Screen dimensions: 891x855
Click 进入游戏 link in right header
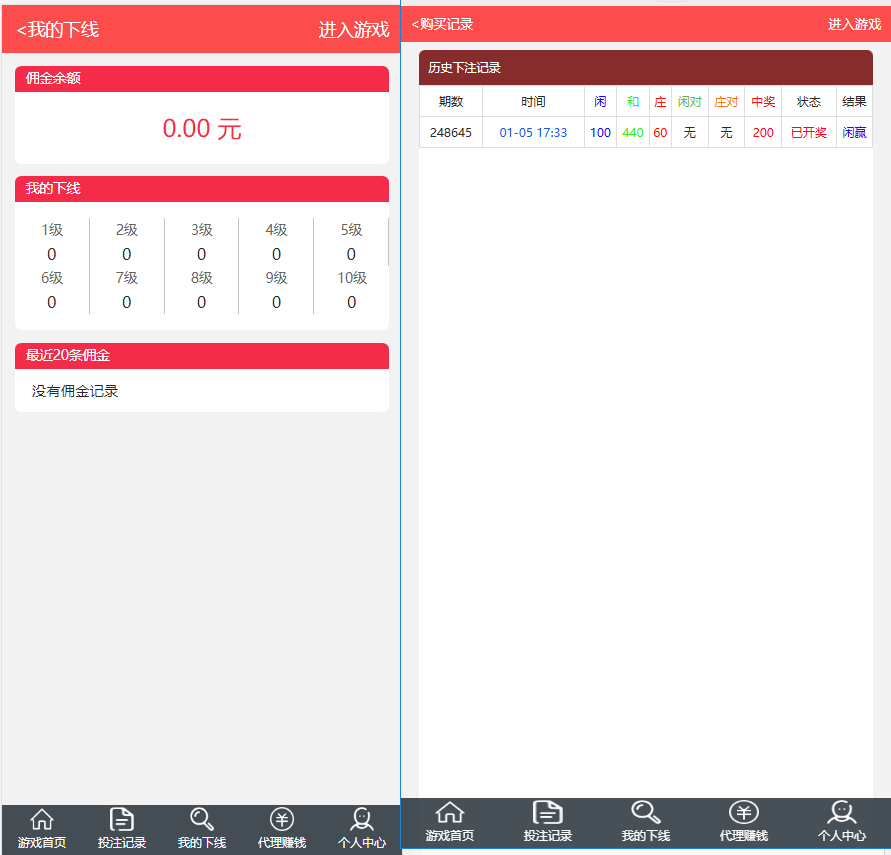[x=854, y=24]
